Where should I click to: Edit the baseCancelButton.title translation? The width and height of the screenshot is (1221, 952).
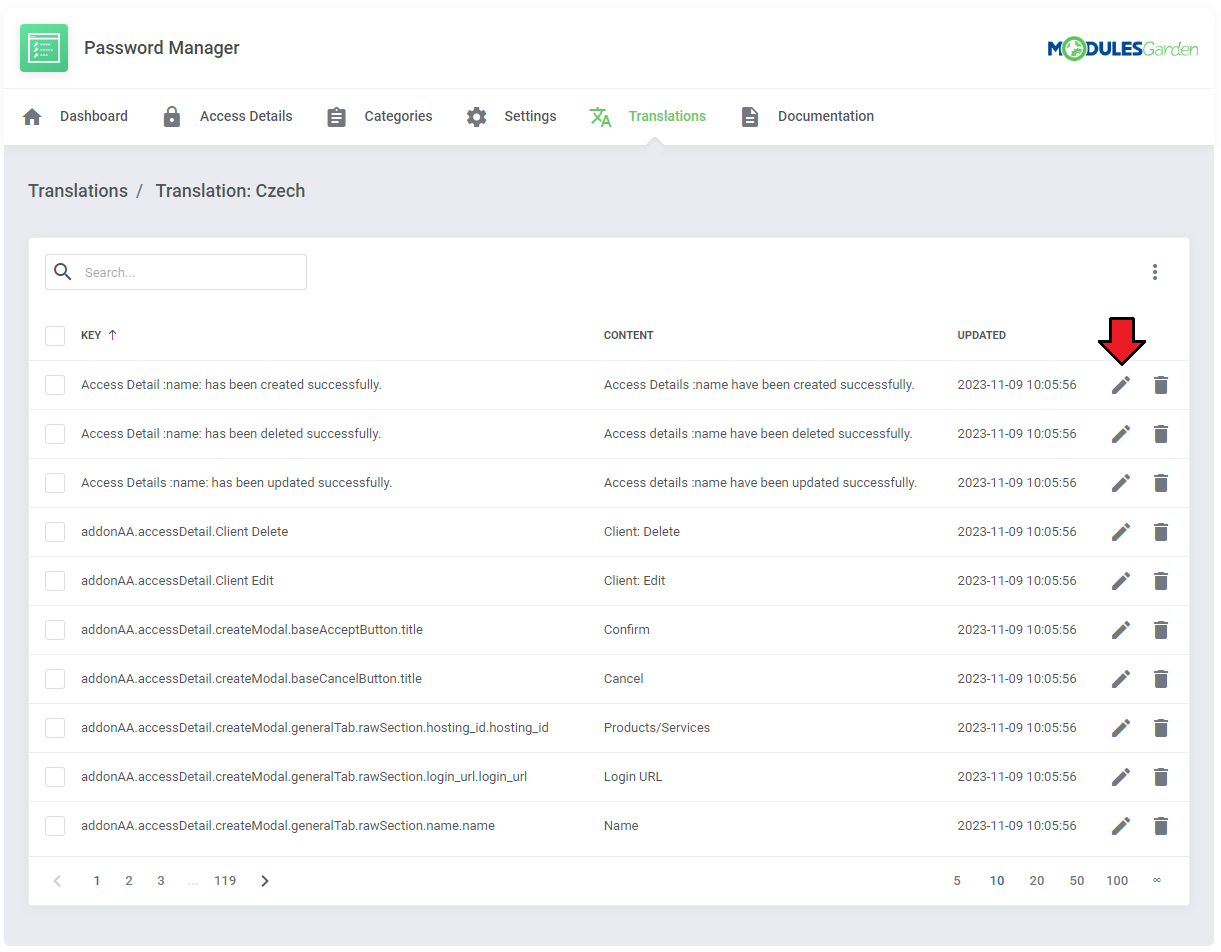[1121, 679]
